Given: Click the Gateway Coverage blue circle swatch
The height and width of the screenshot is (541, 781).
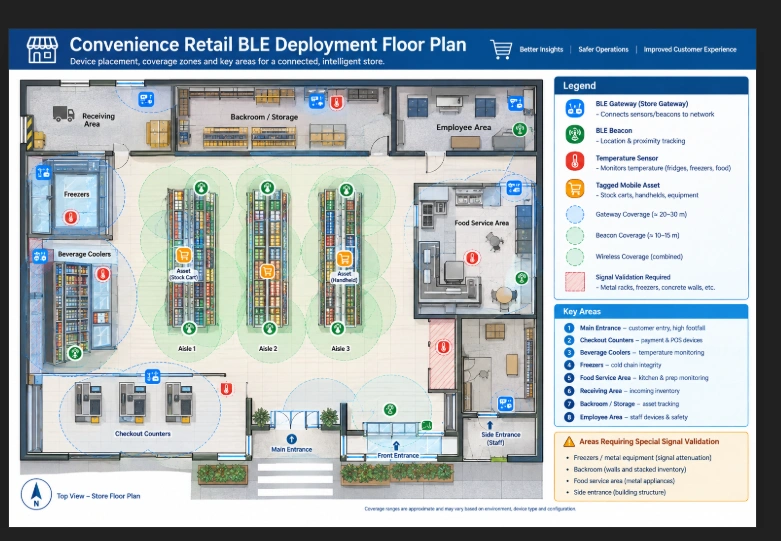Looking at the screenshot, I should click(x=575, y=214).
